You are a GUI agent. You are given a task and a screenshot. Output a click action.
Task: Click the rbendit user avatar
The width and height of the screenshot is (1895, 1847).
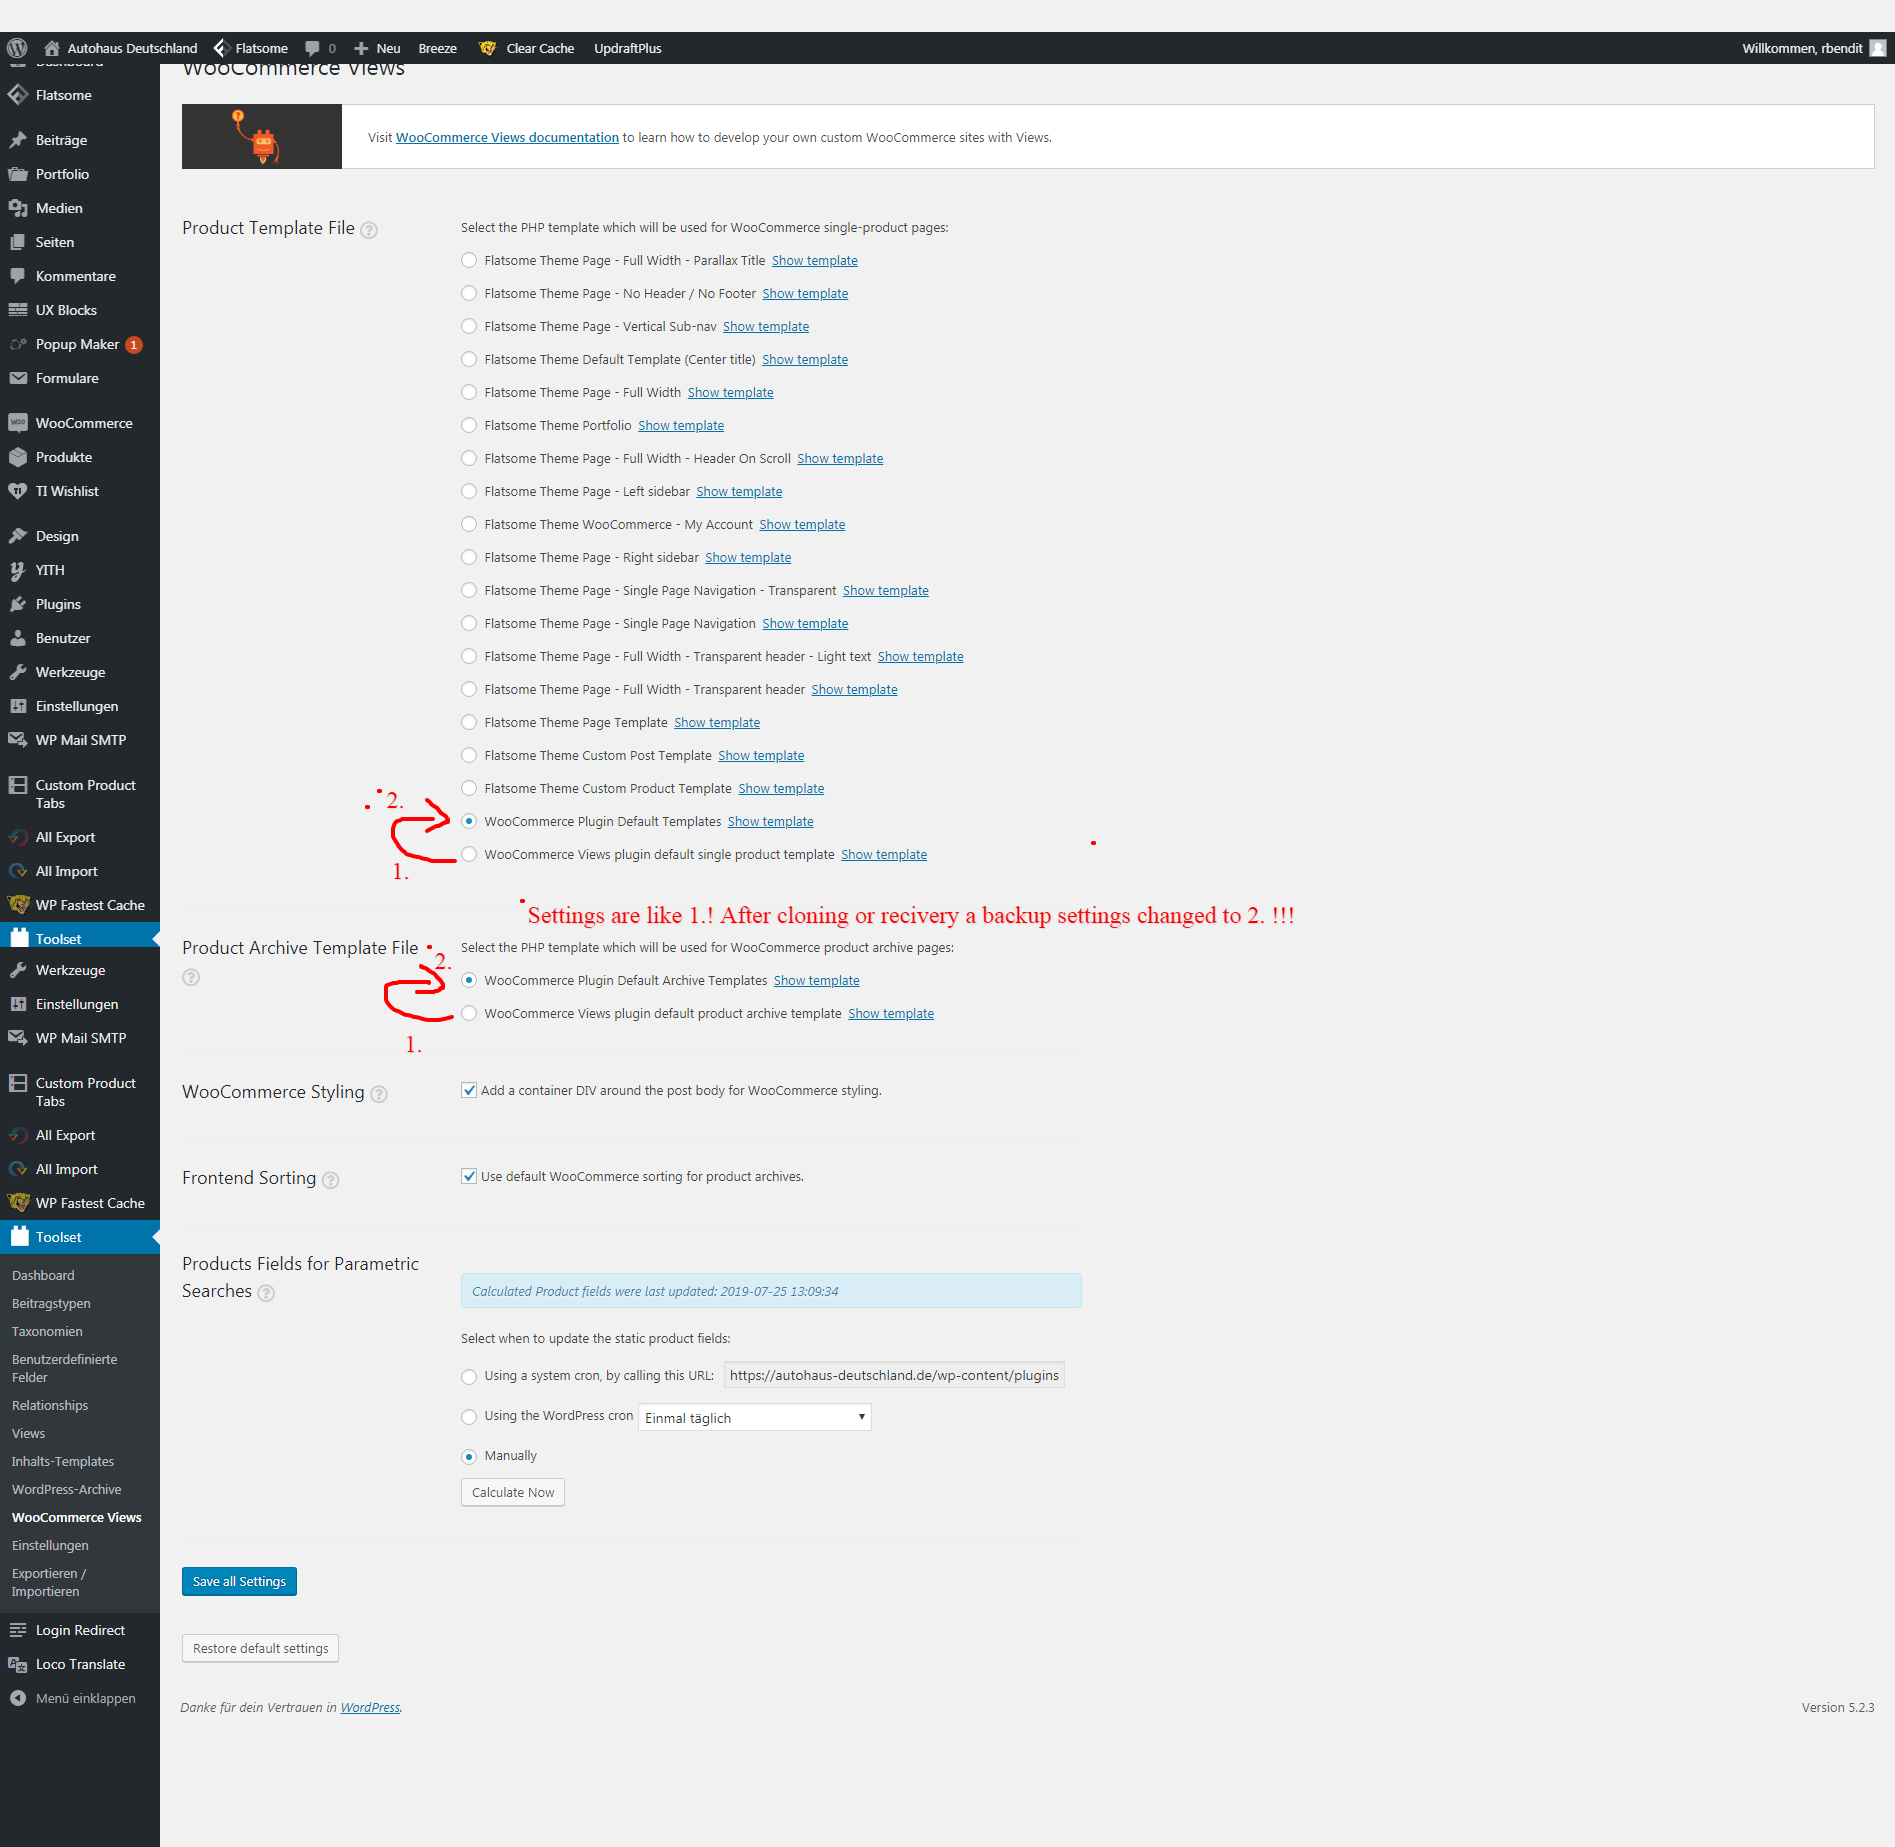1878,48
